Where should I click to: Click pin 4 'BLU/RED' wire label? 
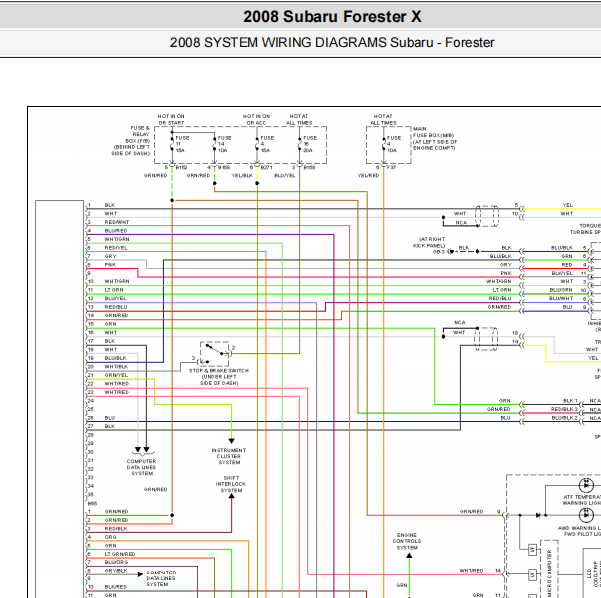[116, 231]
